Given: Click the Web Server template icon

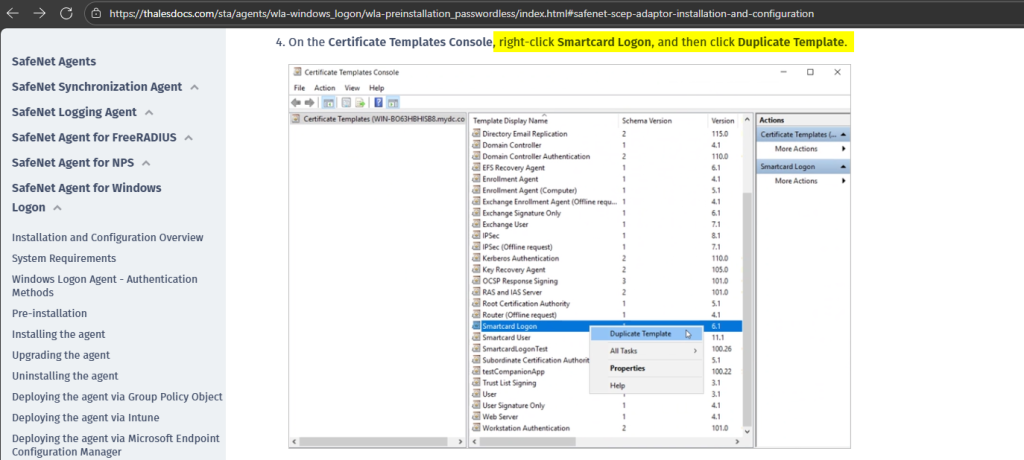Looking at the screenshot, I should [476, 416].
